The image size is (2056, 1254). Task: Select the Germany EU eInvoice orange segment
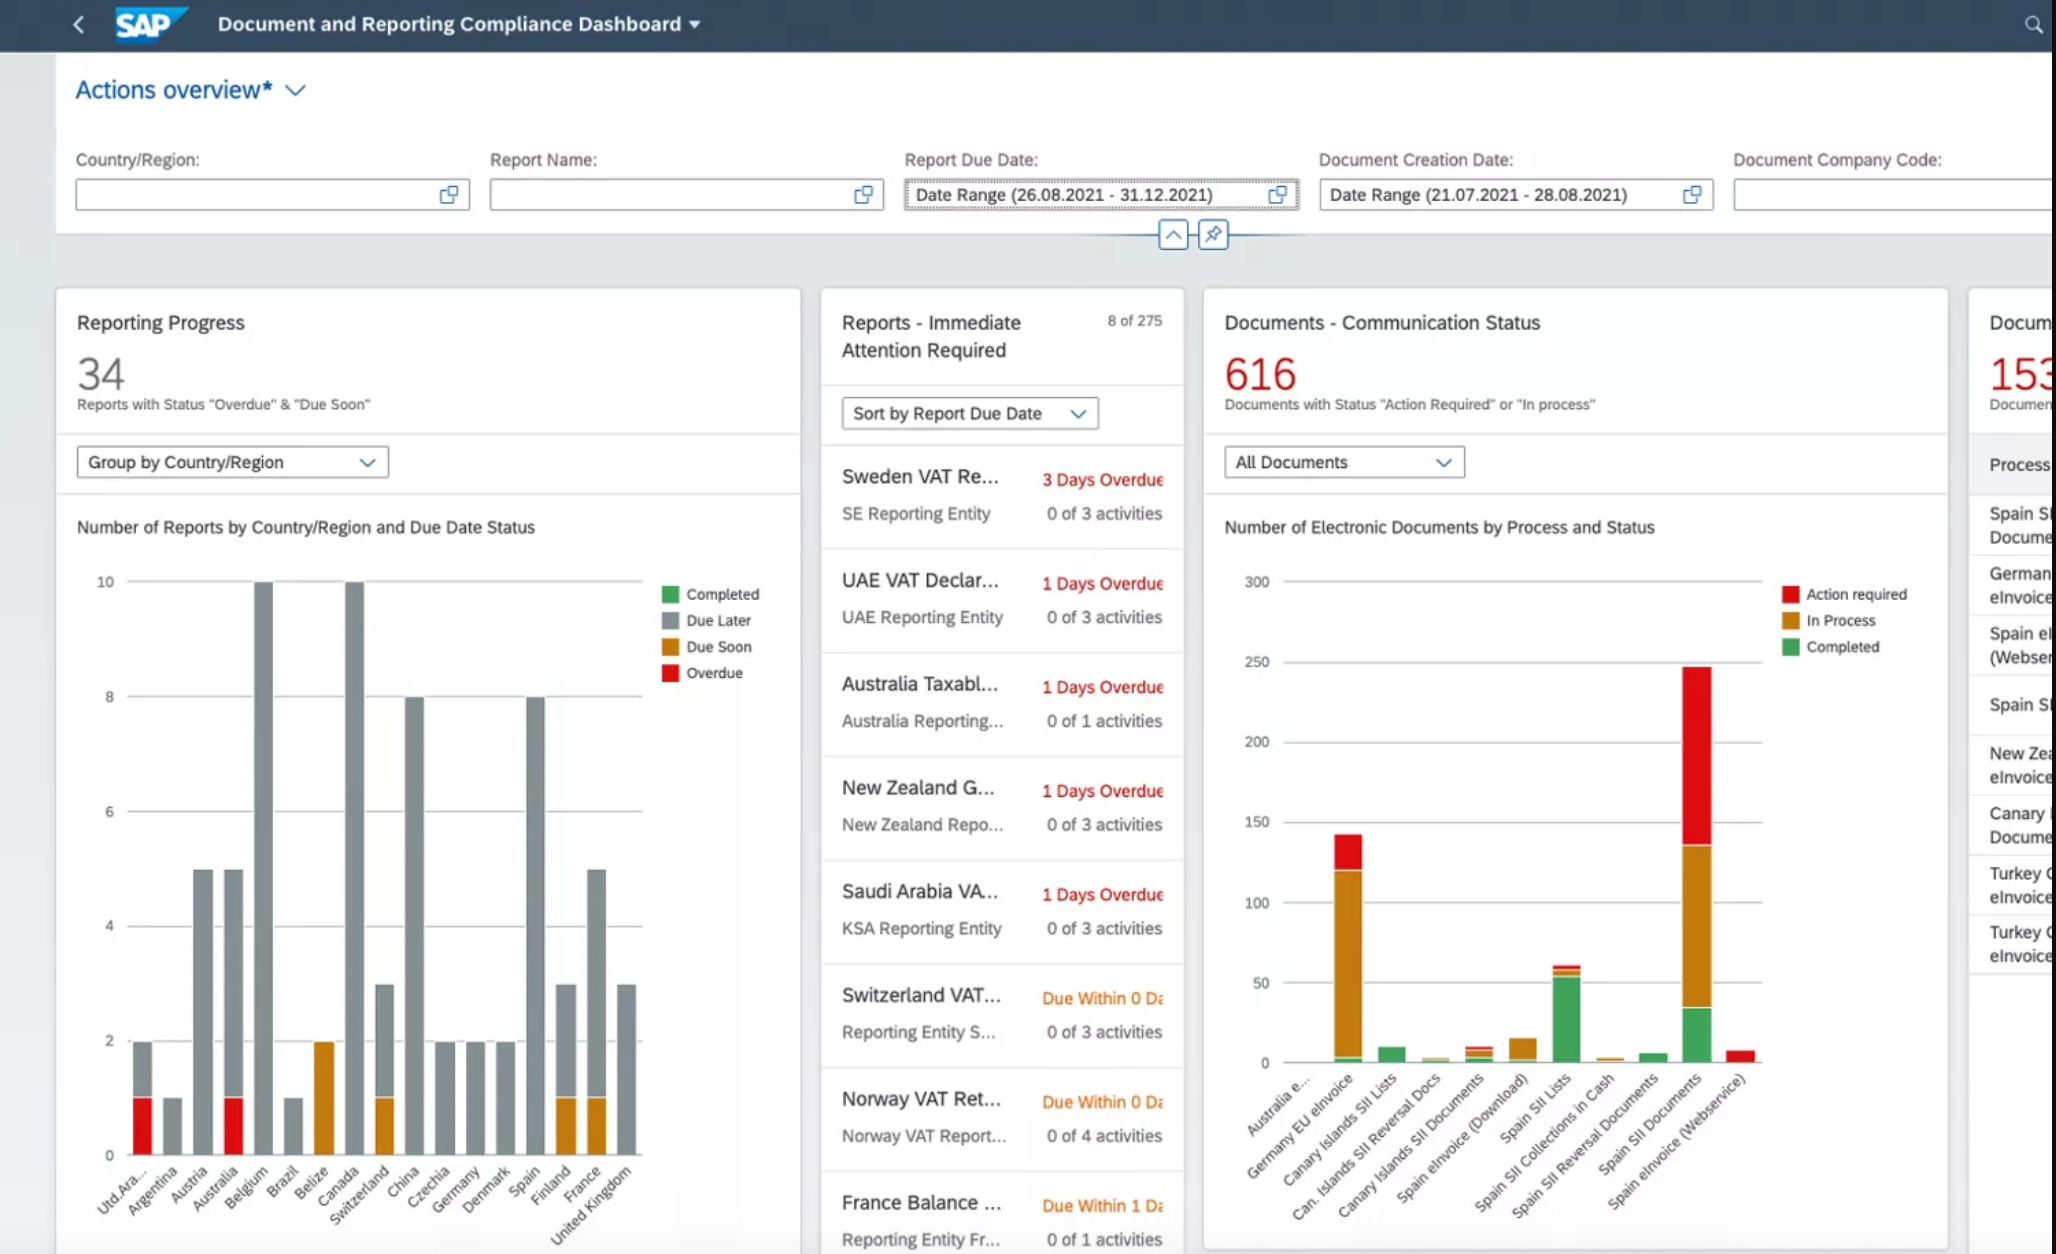(1348, 964)
